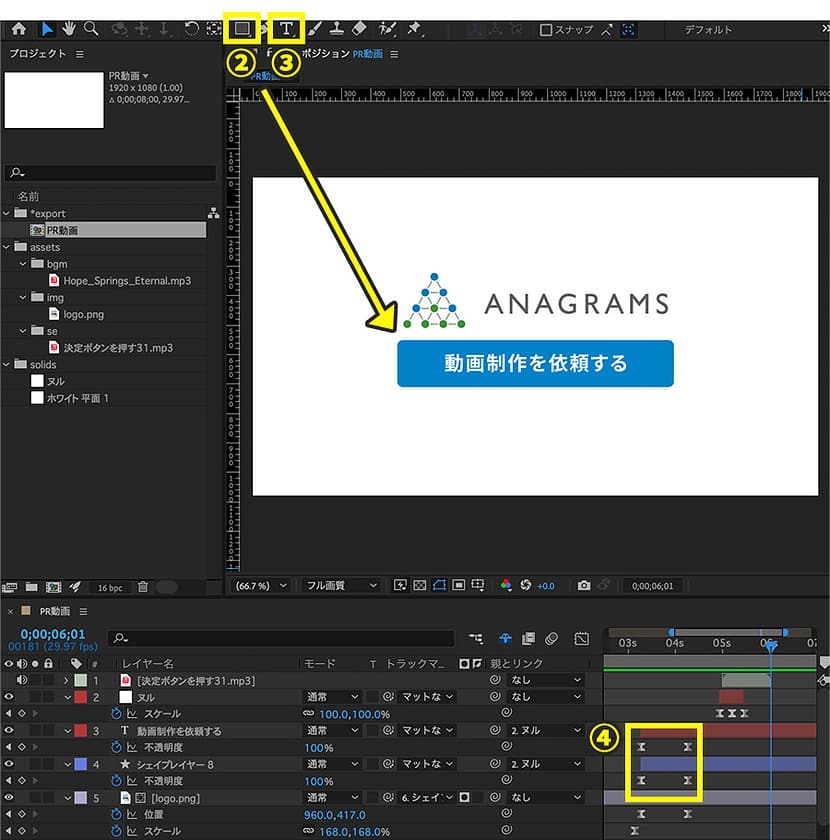This screenshot has height=840, width=830.
Task: Hide the ヌル layer with eye toggle
Action: [10, 697]
